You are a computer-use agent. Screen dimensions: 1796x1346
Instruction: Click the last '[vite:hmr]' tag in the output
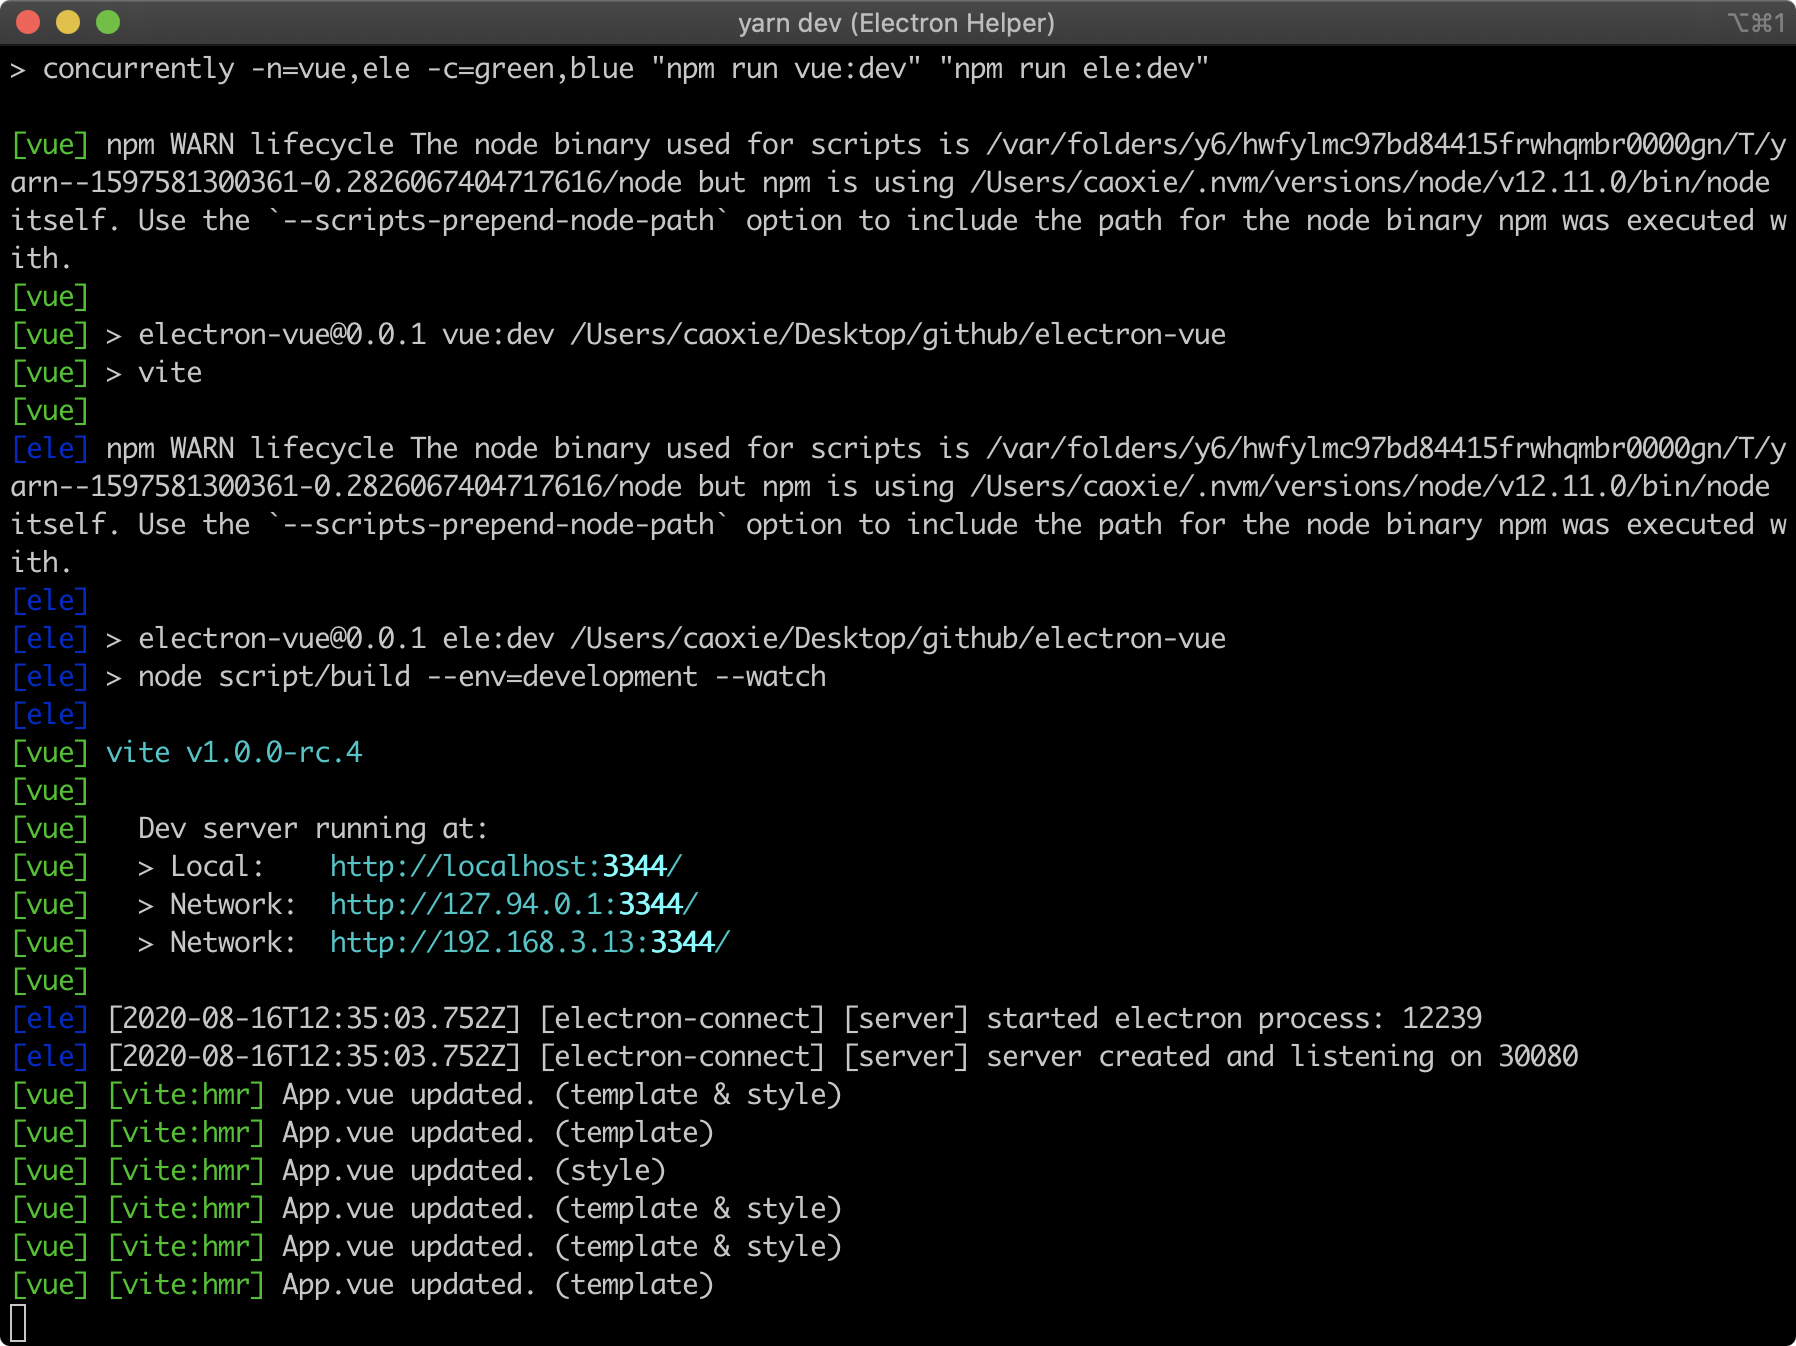click(x=186, y=1284)
